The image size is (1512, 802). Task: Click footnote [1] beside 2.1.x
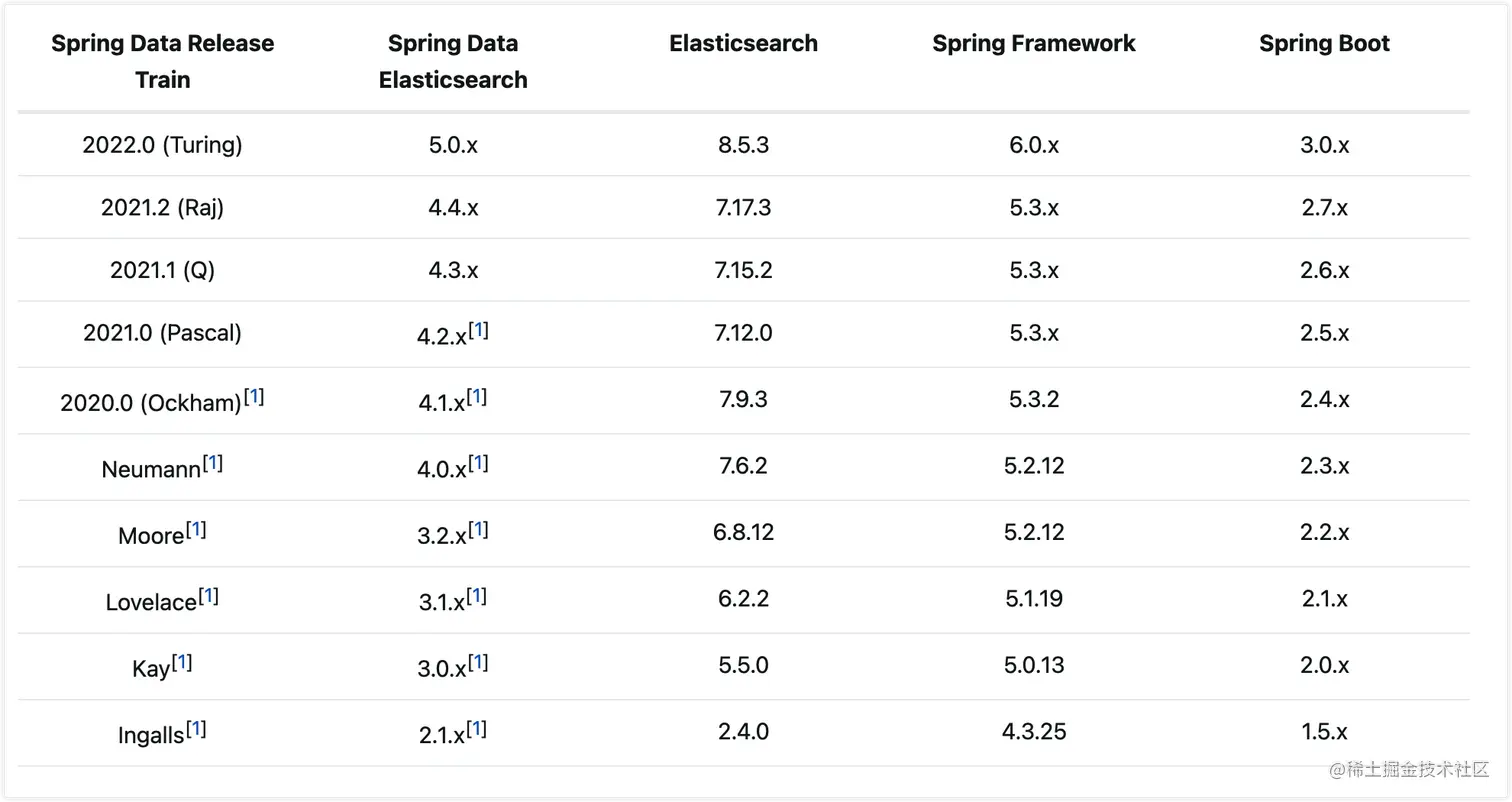click(x=478, y=729)
